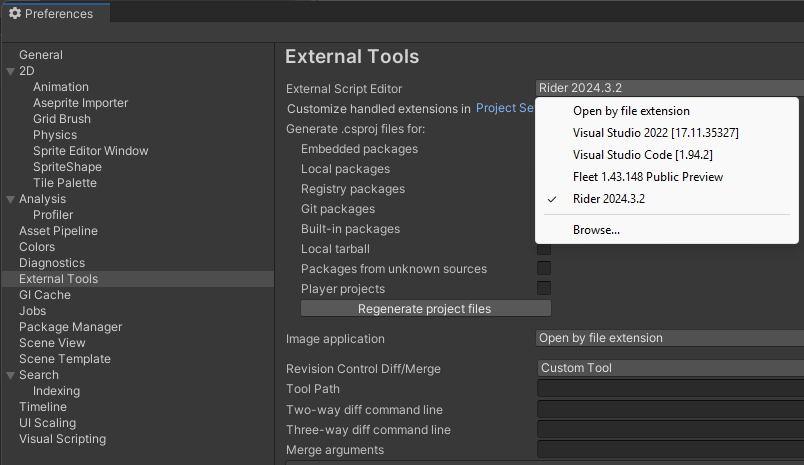Select Tile Palette preferences
This screenshot has height=465, width=804.
point(65,183)
